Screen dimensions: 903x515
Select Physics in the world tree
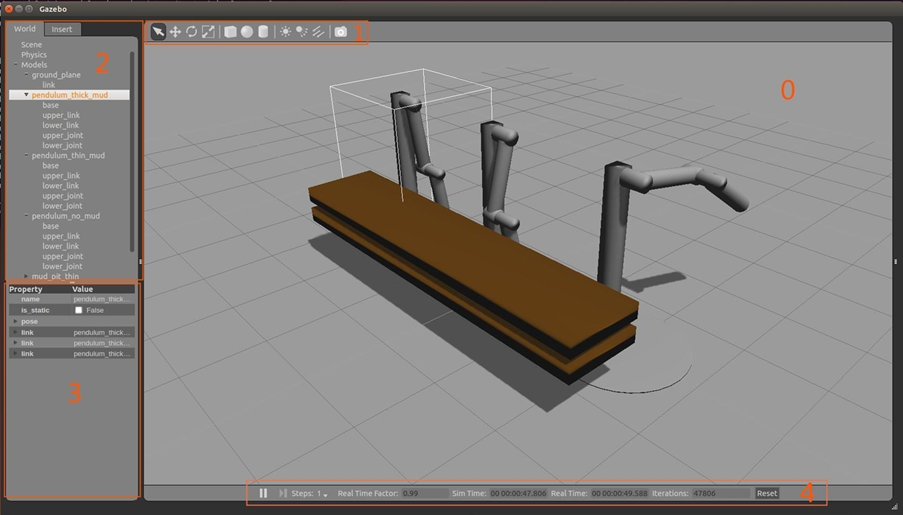point(34,55)
